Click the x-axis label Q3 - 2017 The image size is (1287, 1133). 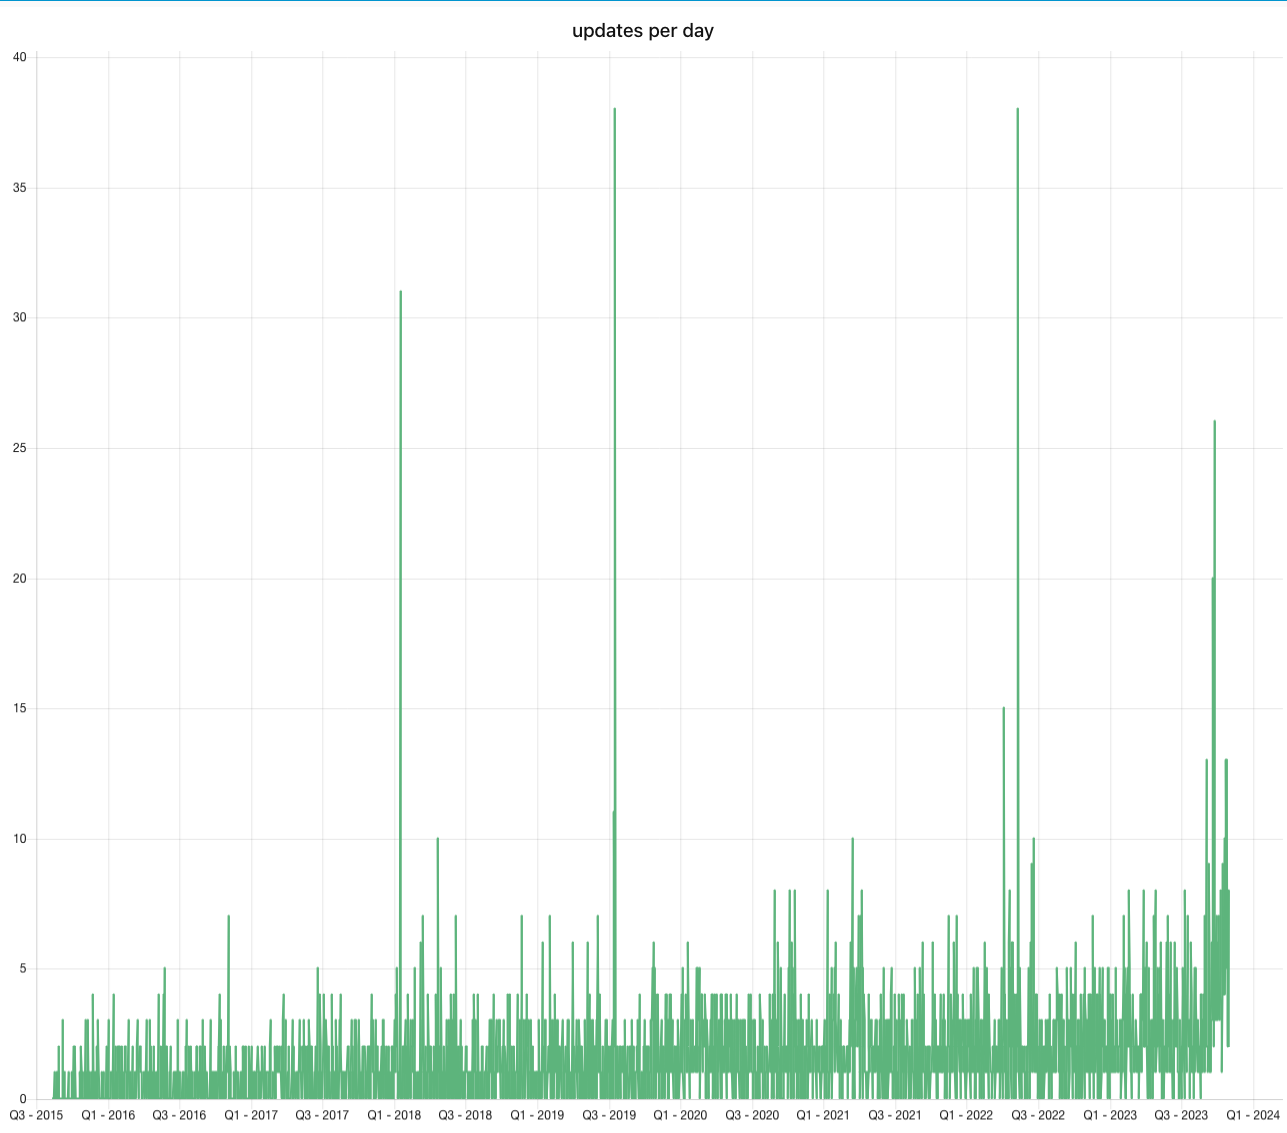coord(322,1115)
